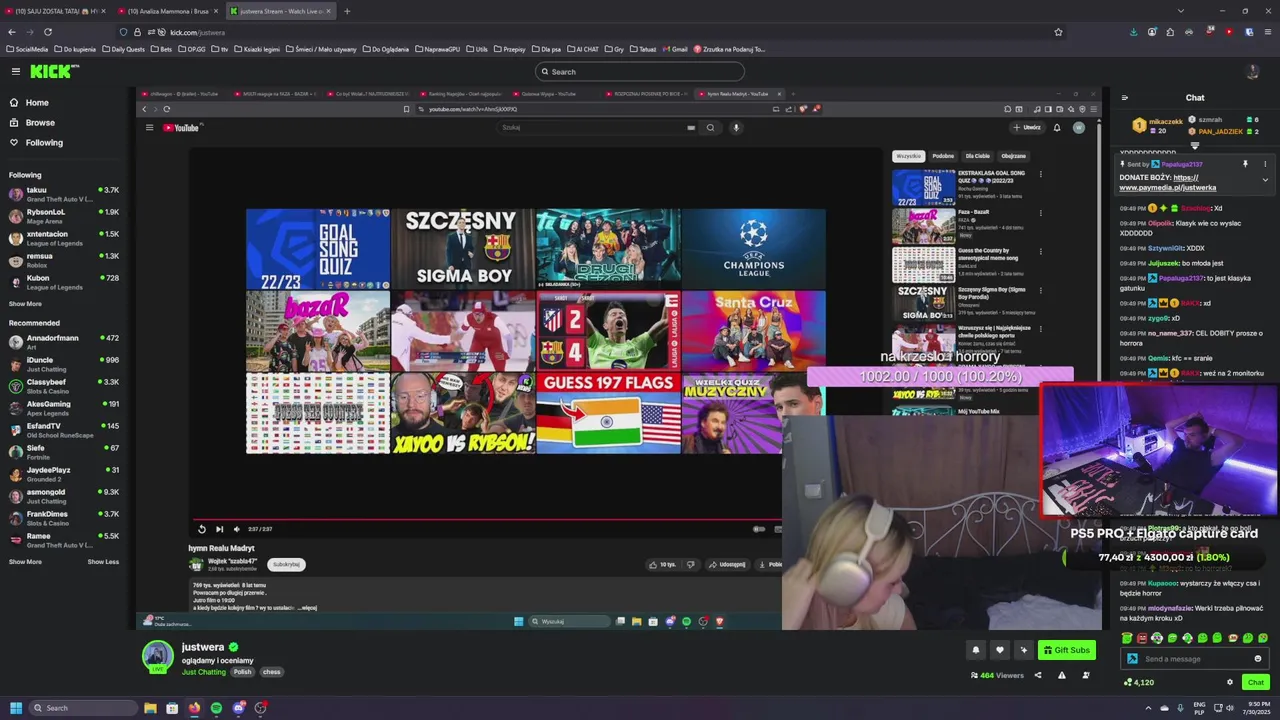
Task: Open Firefox account icon
Action: pos(1152,32)
